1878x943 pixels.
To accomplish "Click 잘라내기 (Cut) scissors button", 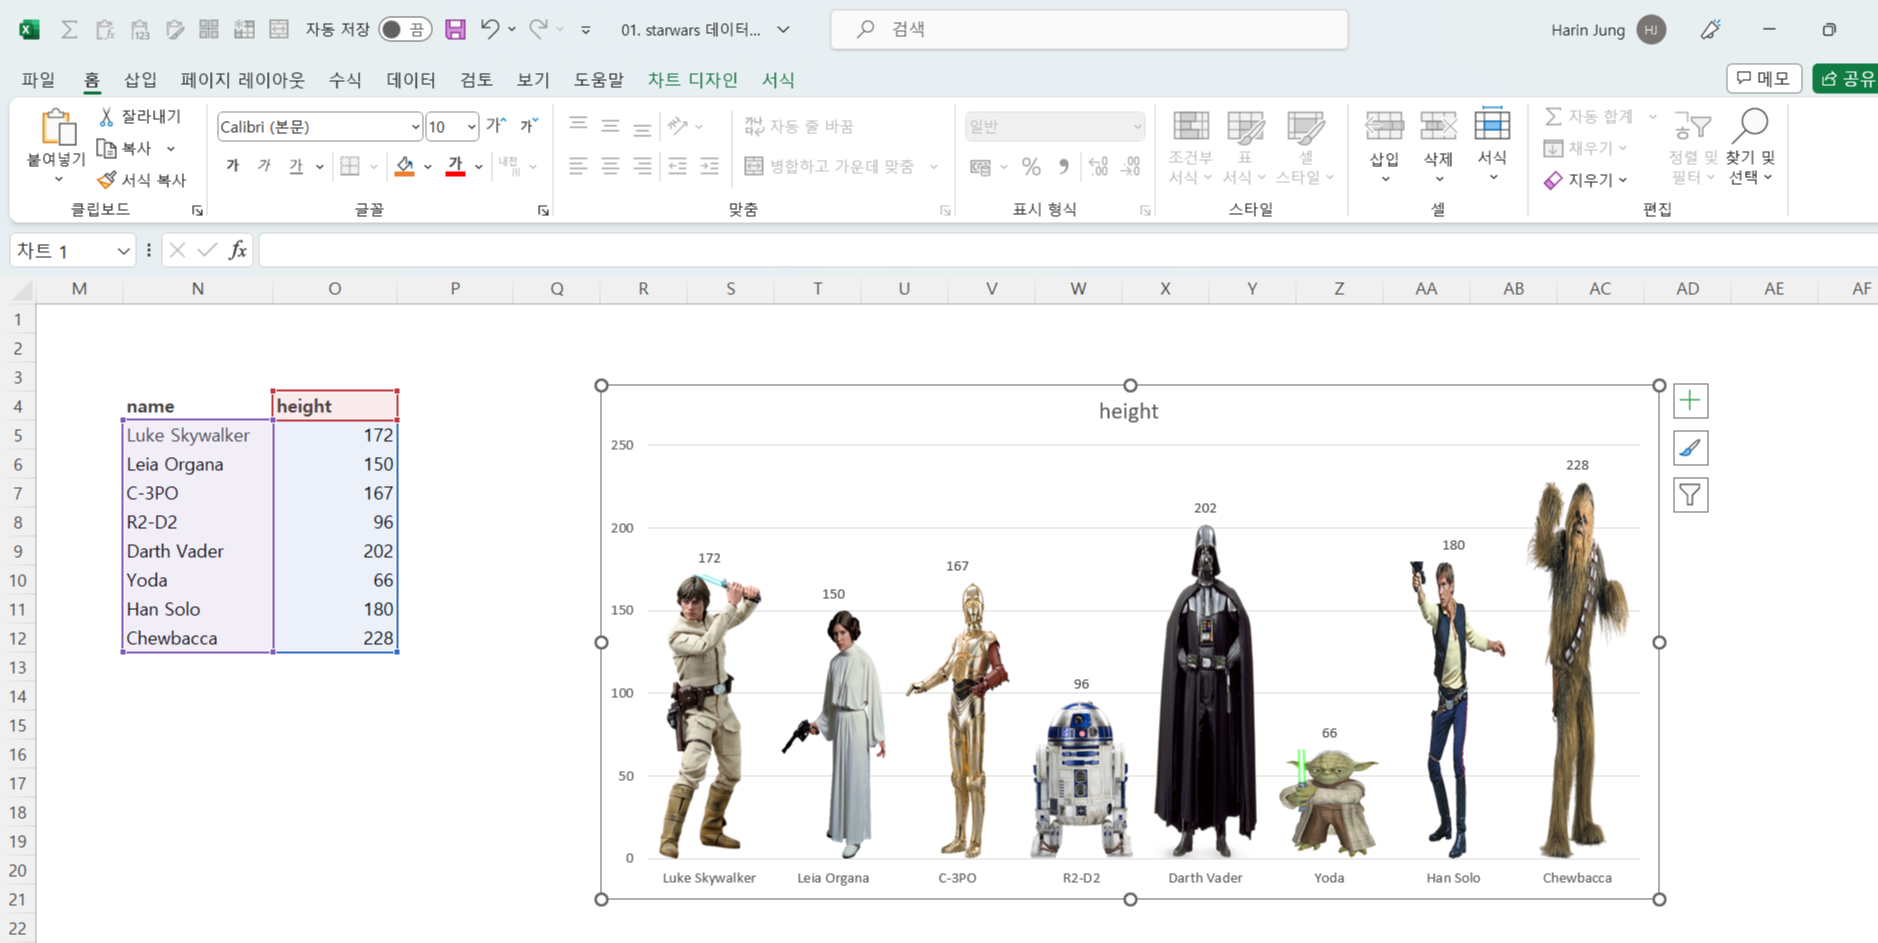I will pos(140,117).
